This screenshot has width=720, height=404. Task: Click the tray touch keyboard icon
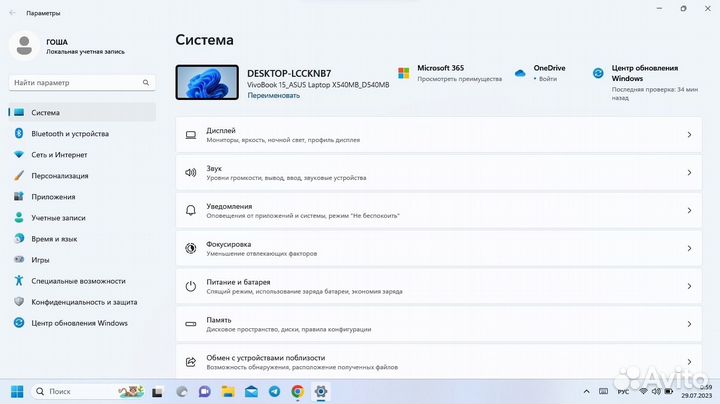coord(603,392)
